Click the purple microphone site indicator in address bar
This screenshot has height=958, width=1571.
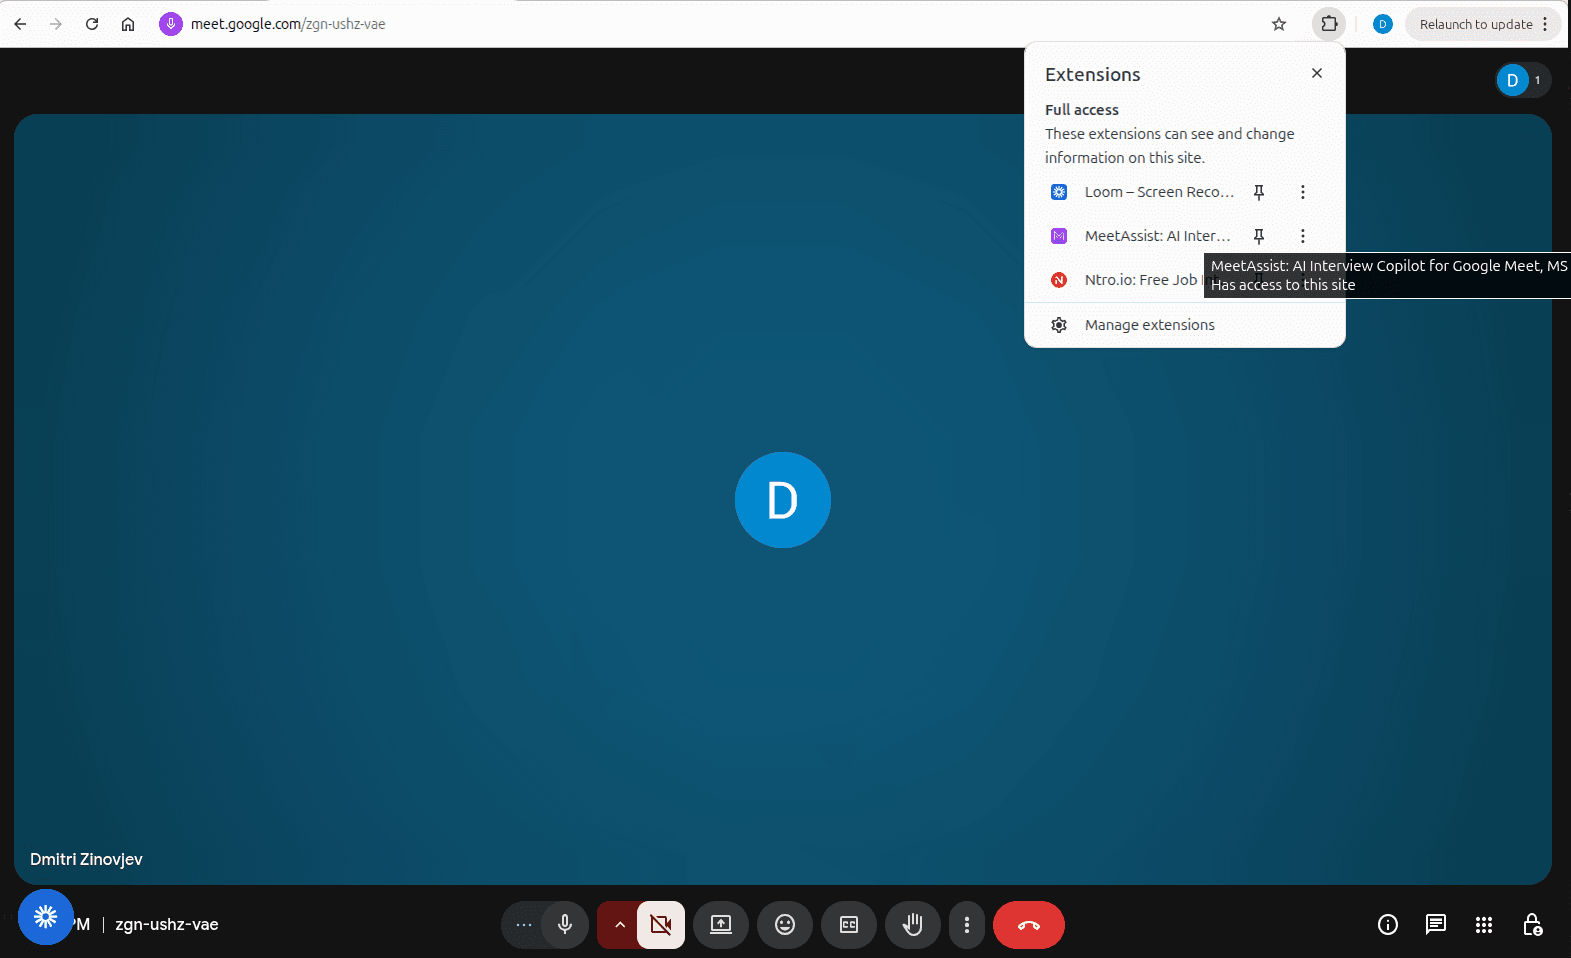coord(171,24)
